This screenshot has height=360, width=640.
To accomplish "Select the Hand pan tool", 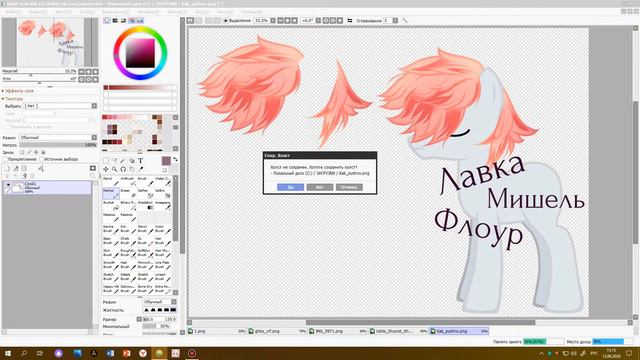I will coord(131,169).
